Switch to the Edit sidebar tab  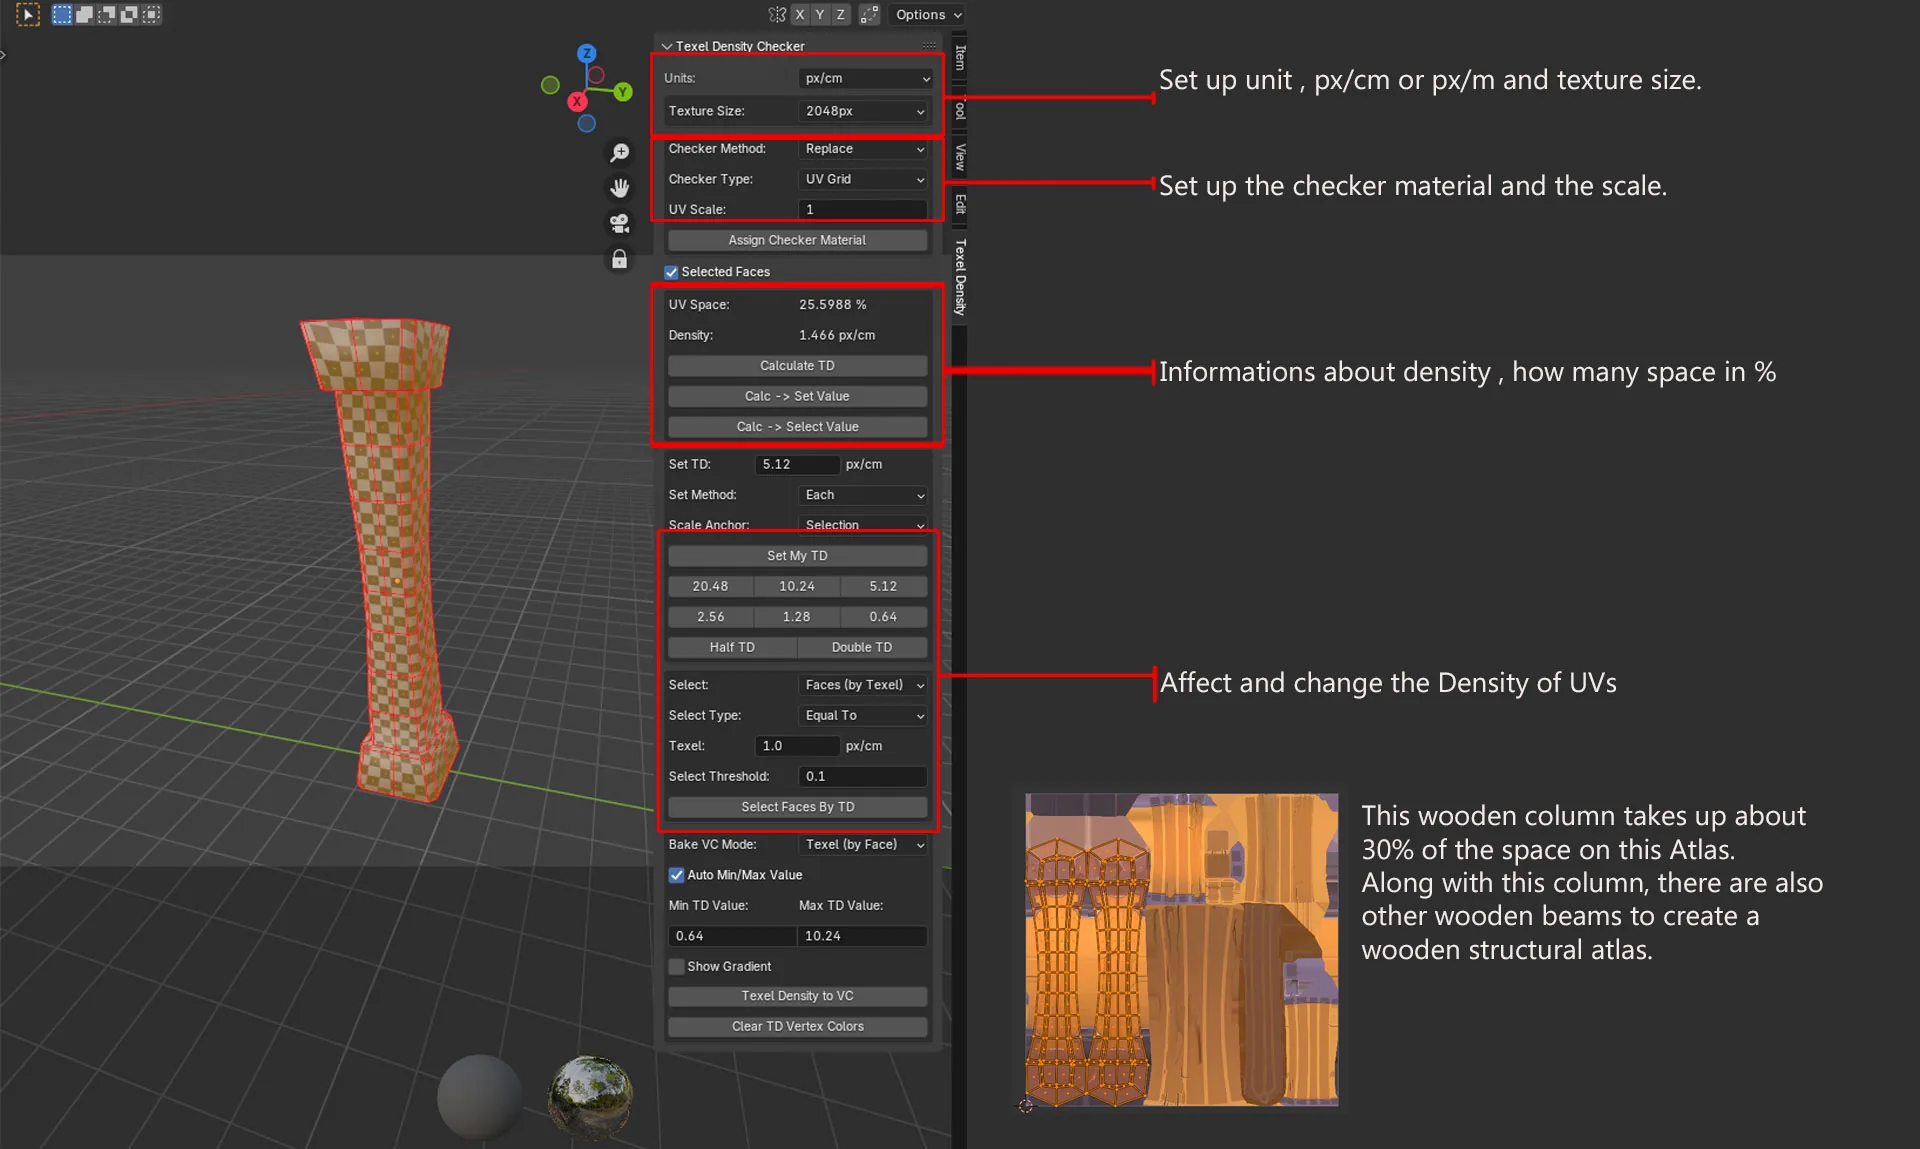960,204
